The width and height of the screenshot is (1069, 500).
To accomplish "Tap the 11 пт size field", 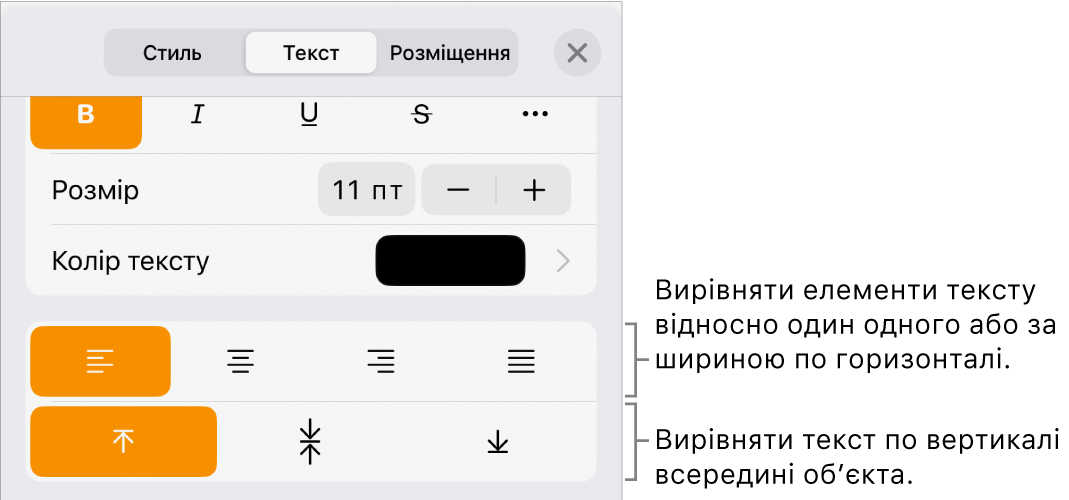I will (x=367, y=190).
